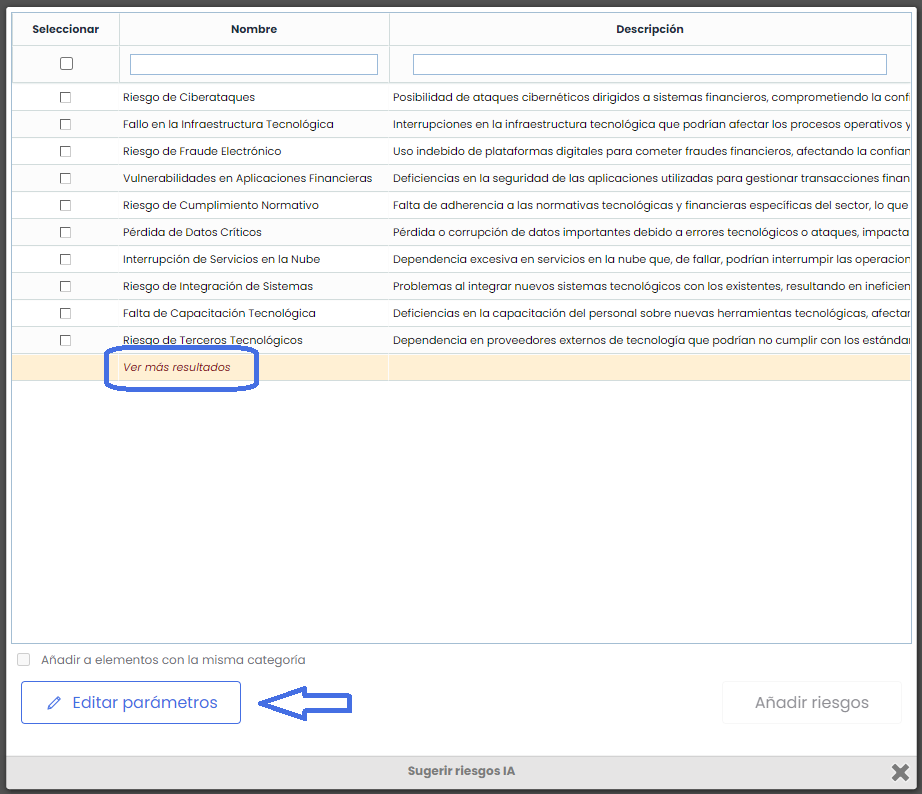Toggle the select-all checkbox under Seleccionar
922x794 pixels.
(x=66, y=64)
